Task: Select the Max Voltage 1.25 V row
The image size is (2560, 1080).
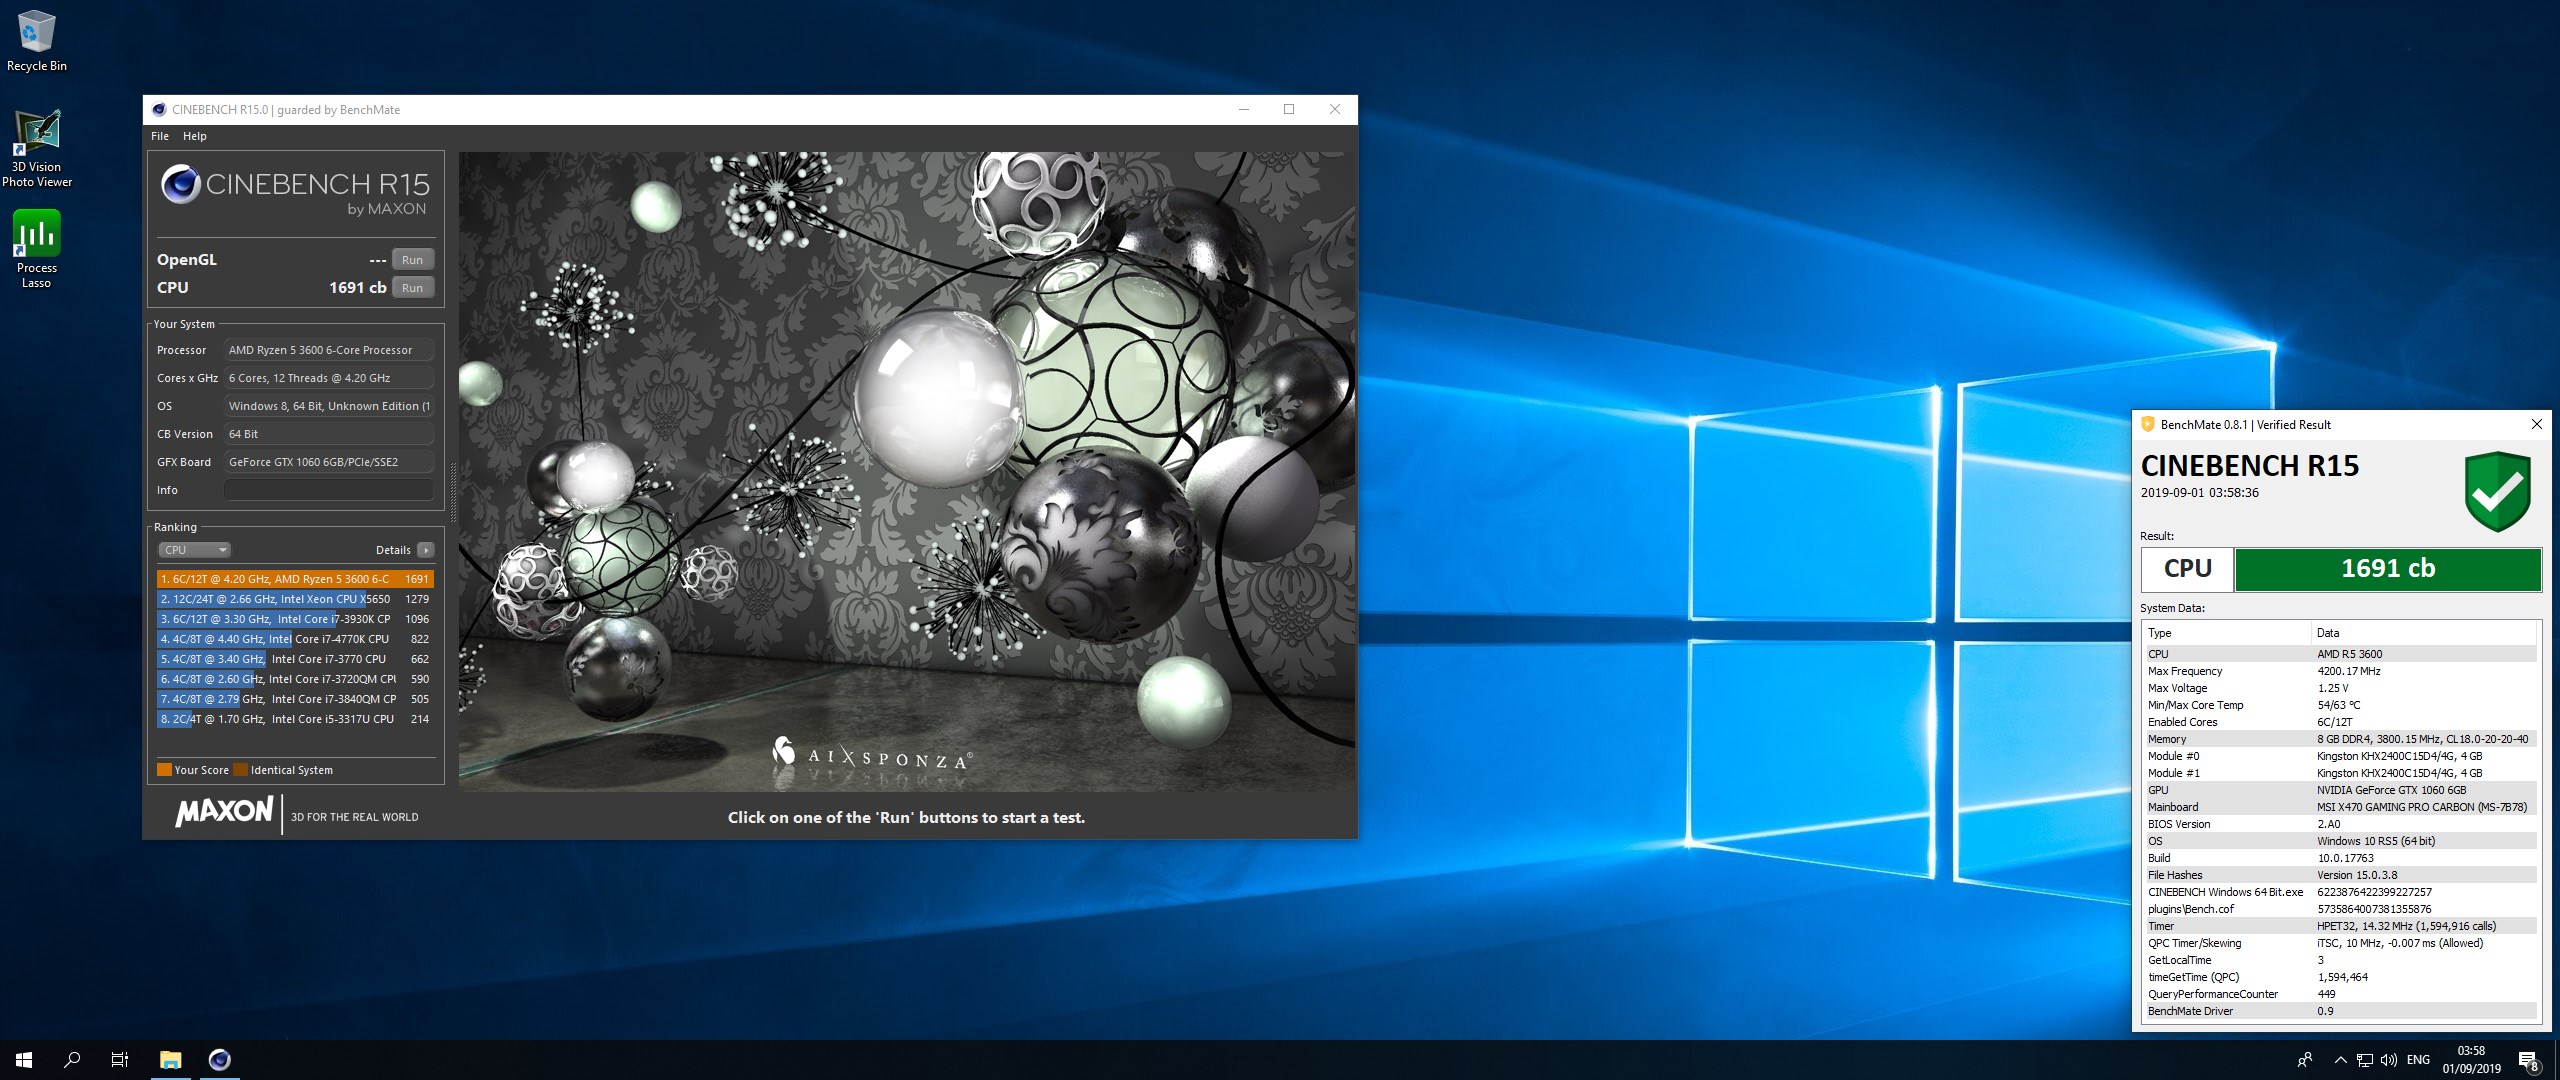Action: 2339,688
